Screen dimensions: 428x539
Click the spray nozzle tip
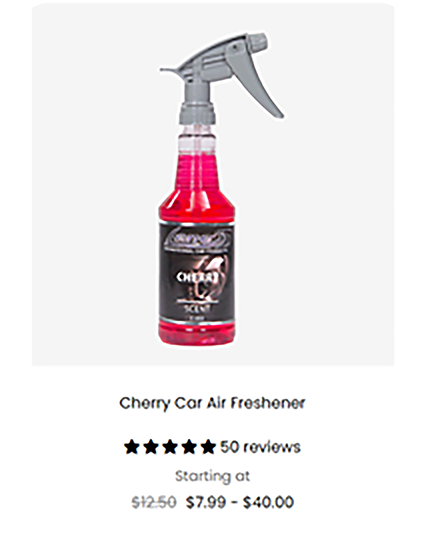coord(166,70)
